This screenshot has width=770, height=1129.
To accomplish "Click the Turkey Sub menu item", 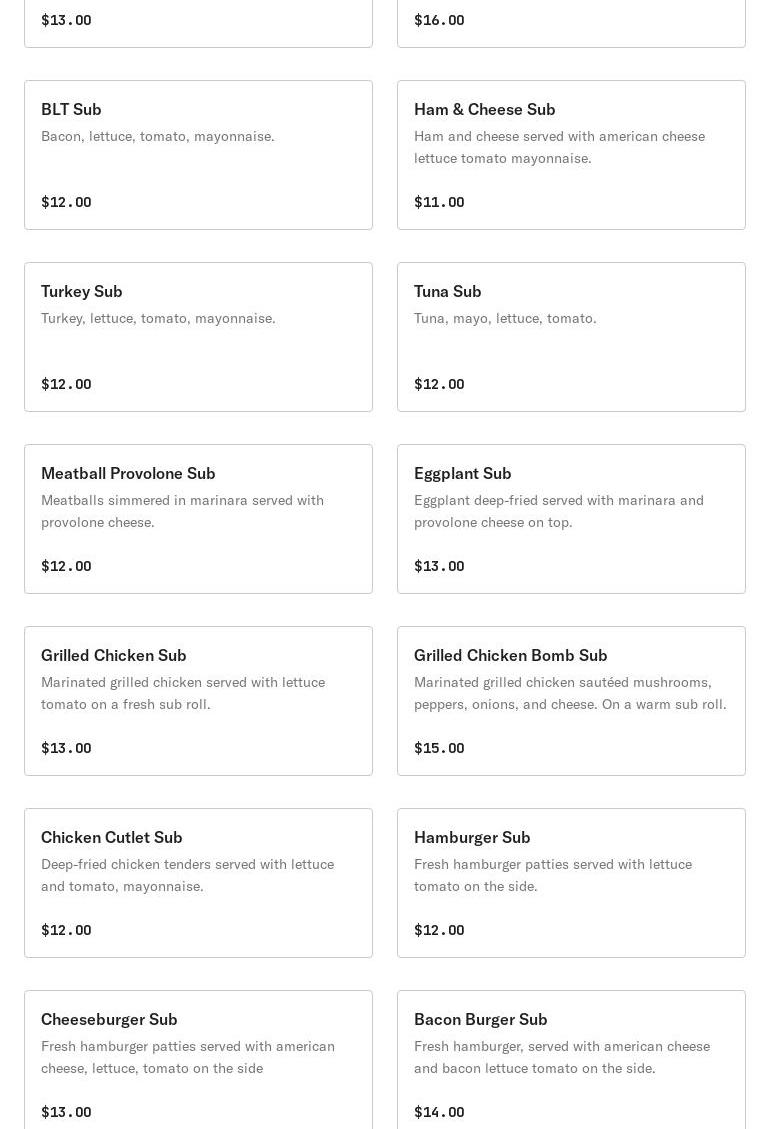I will tap(198, 337).
